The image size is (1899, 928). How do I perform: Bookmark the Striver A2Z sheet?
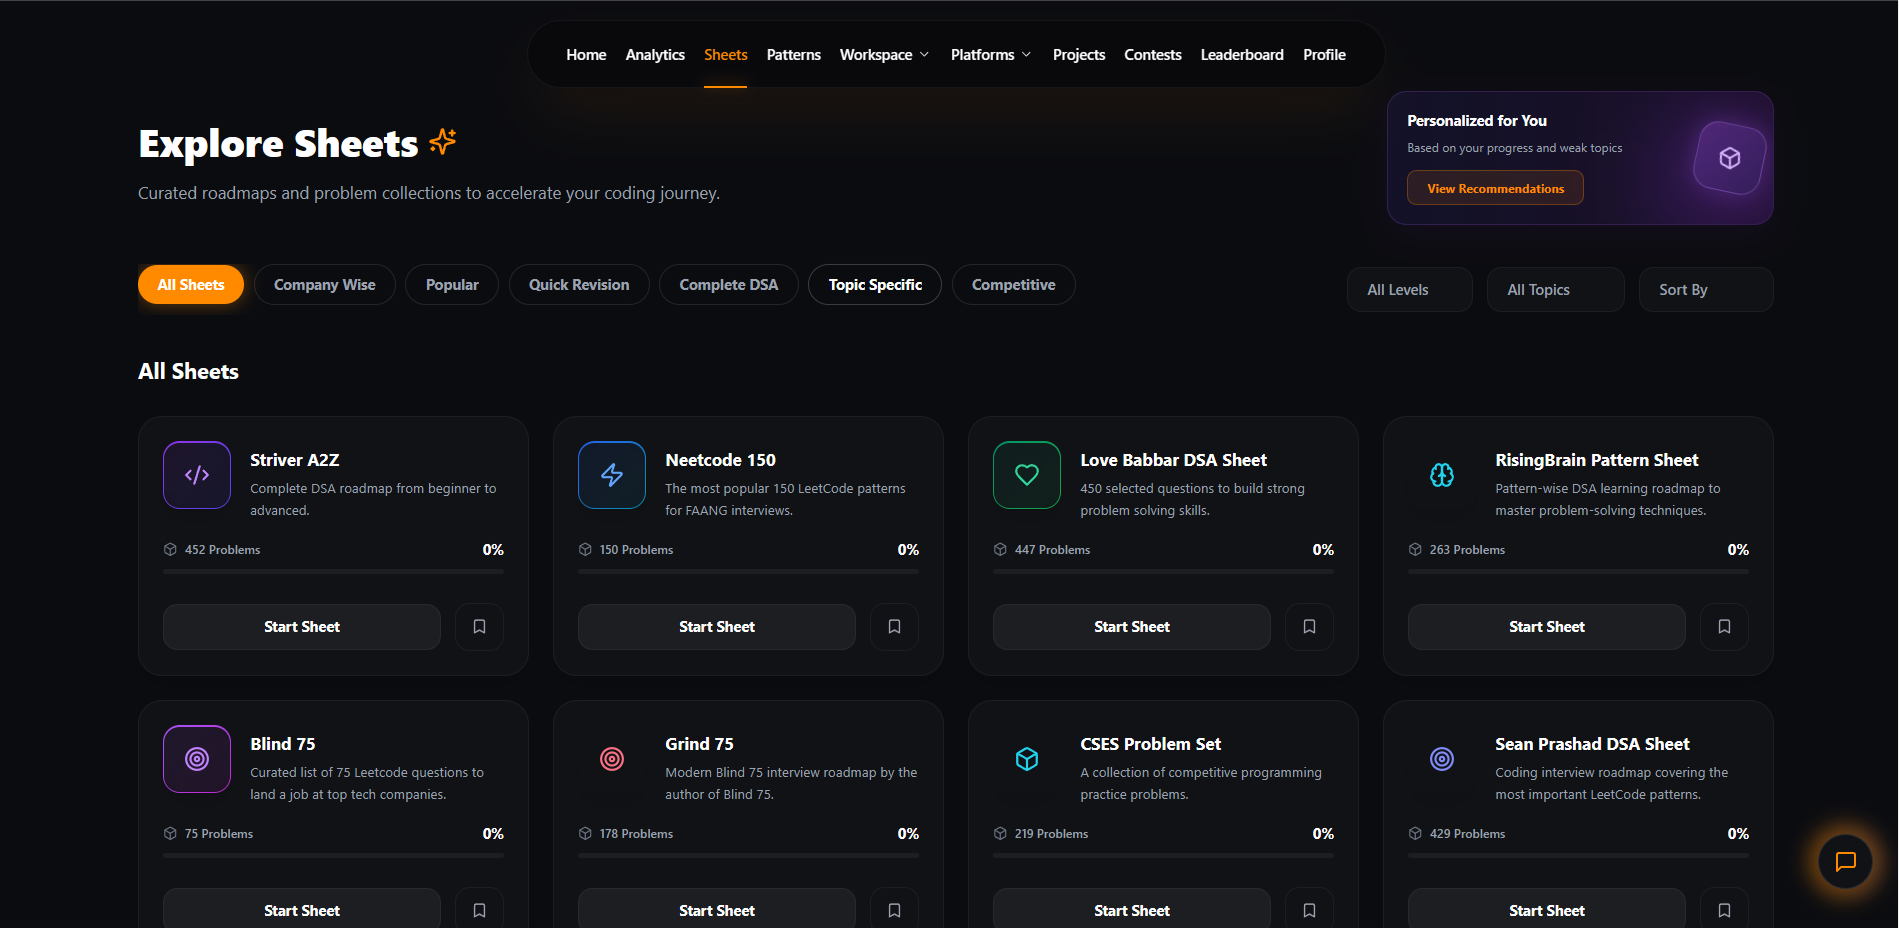pos(479,627)
